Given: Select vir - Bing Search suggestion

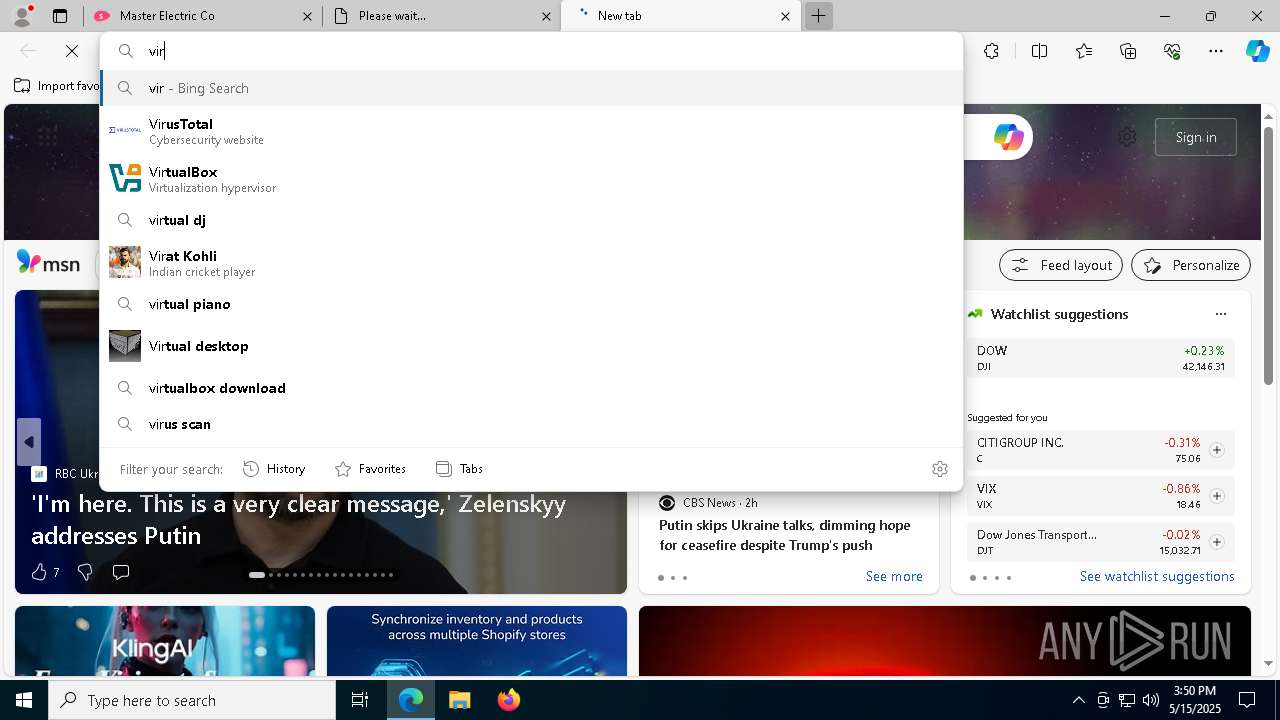Looking at the screenshot, I should tap(531, 88).
